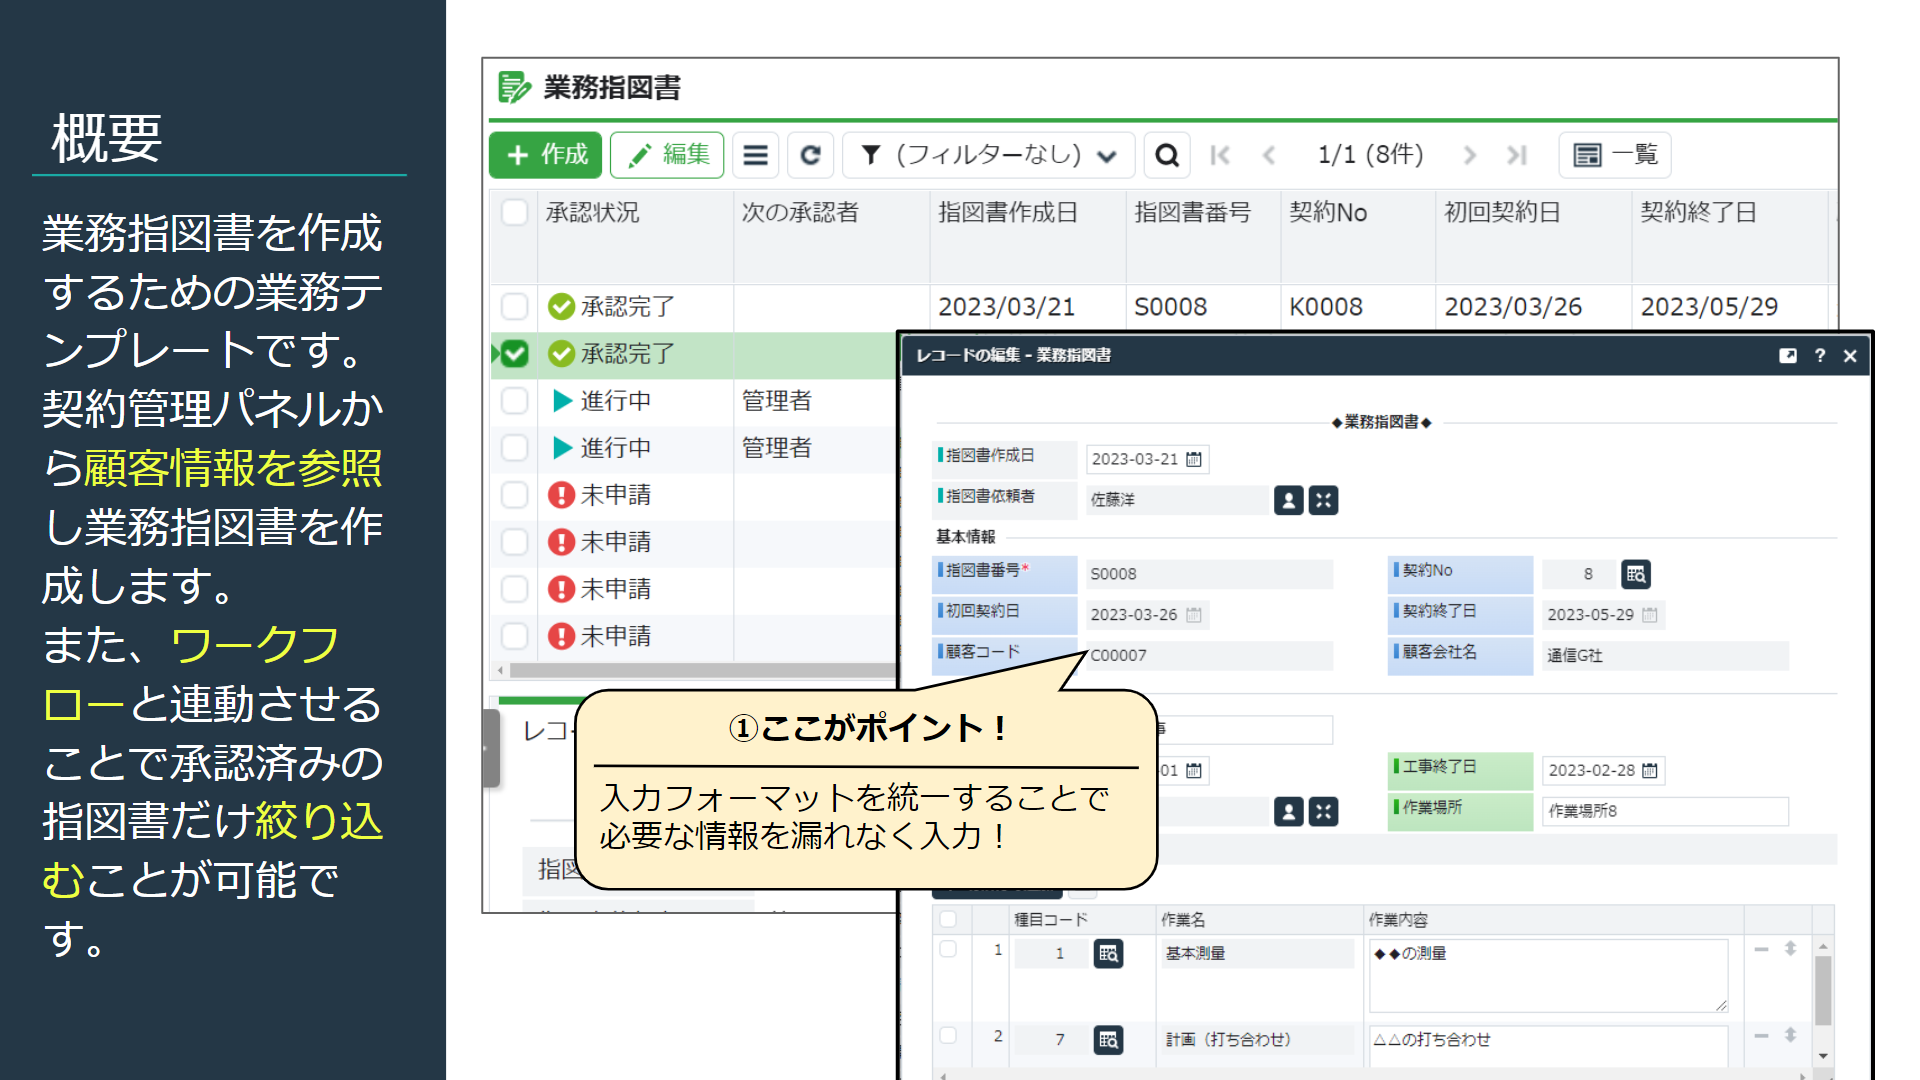
Task: Open the calendar next to 指図書作成日
Action: (1194, 459)
